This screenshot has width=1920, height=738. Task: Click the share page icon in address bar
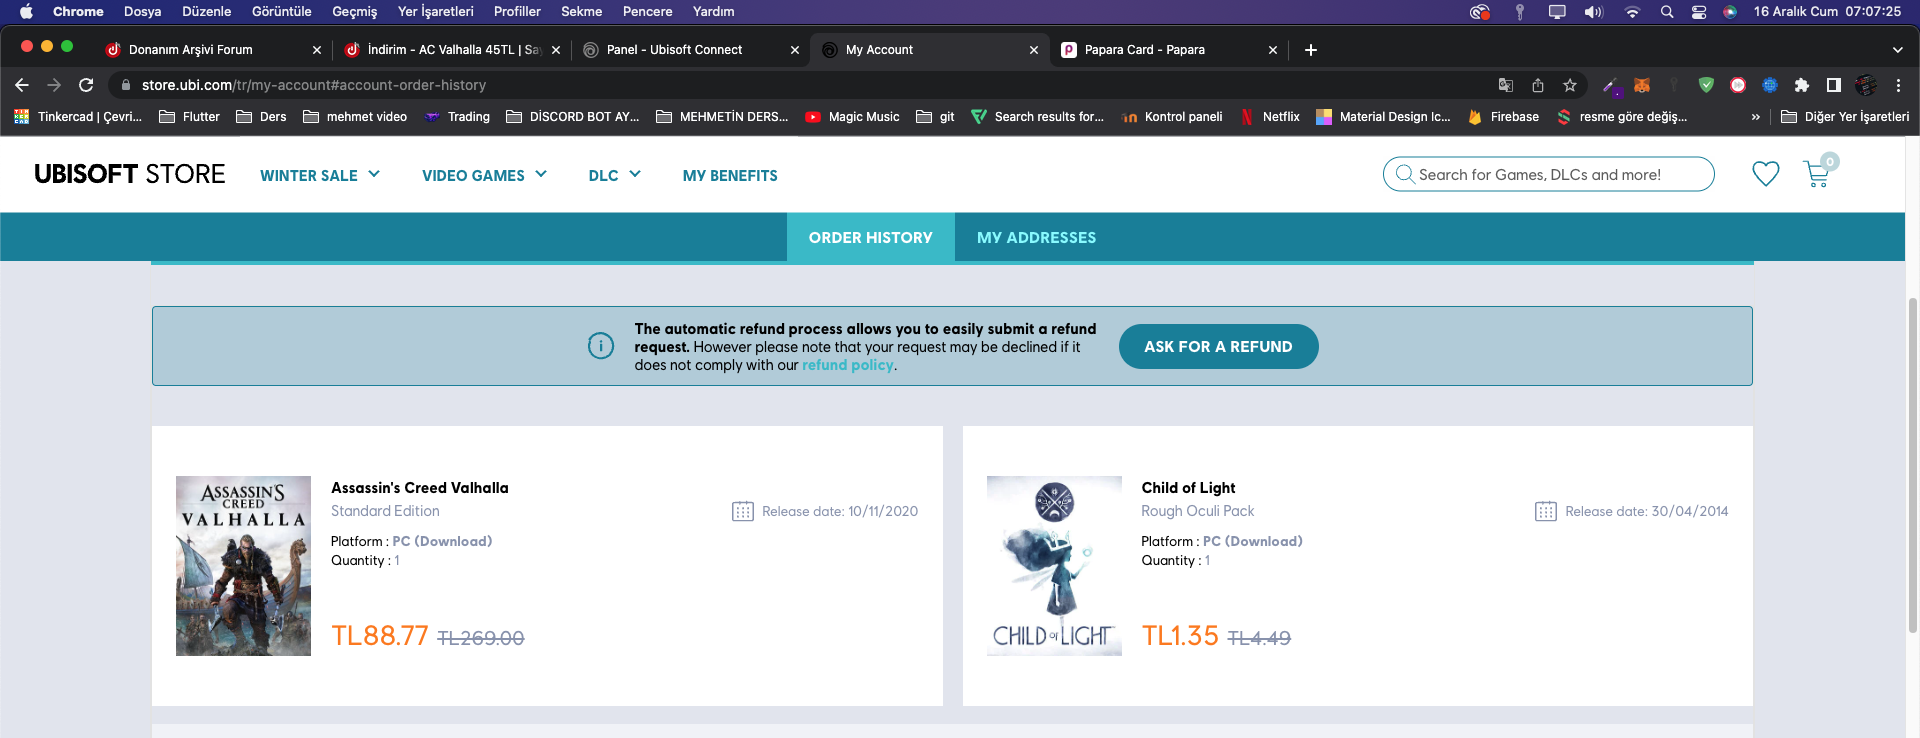pyautogui.click(x=1538, y=85)
